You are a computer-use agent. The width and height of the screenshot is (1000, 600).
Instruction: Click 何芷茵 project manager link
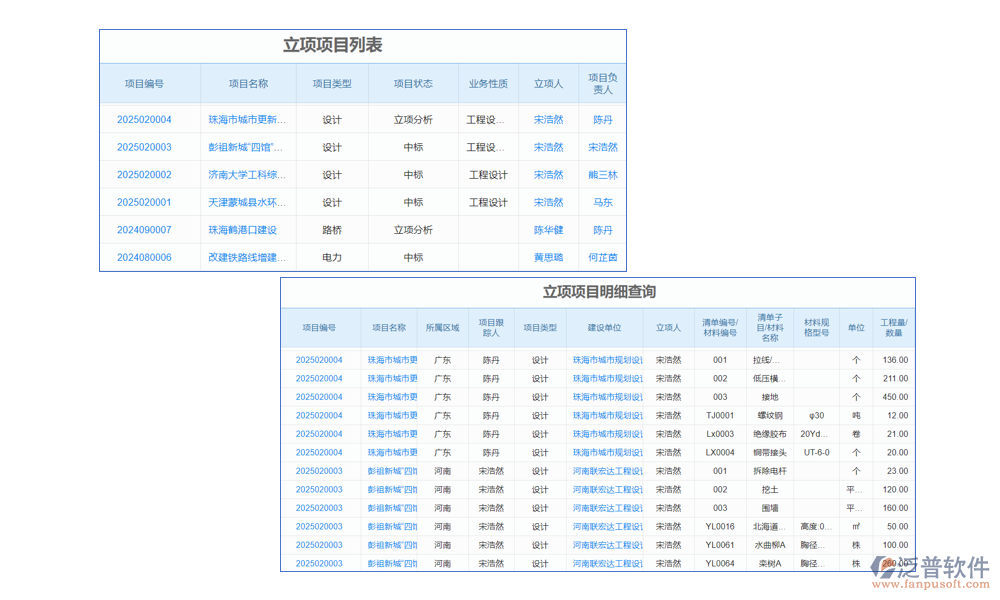coord(602,257)
